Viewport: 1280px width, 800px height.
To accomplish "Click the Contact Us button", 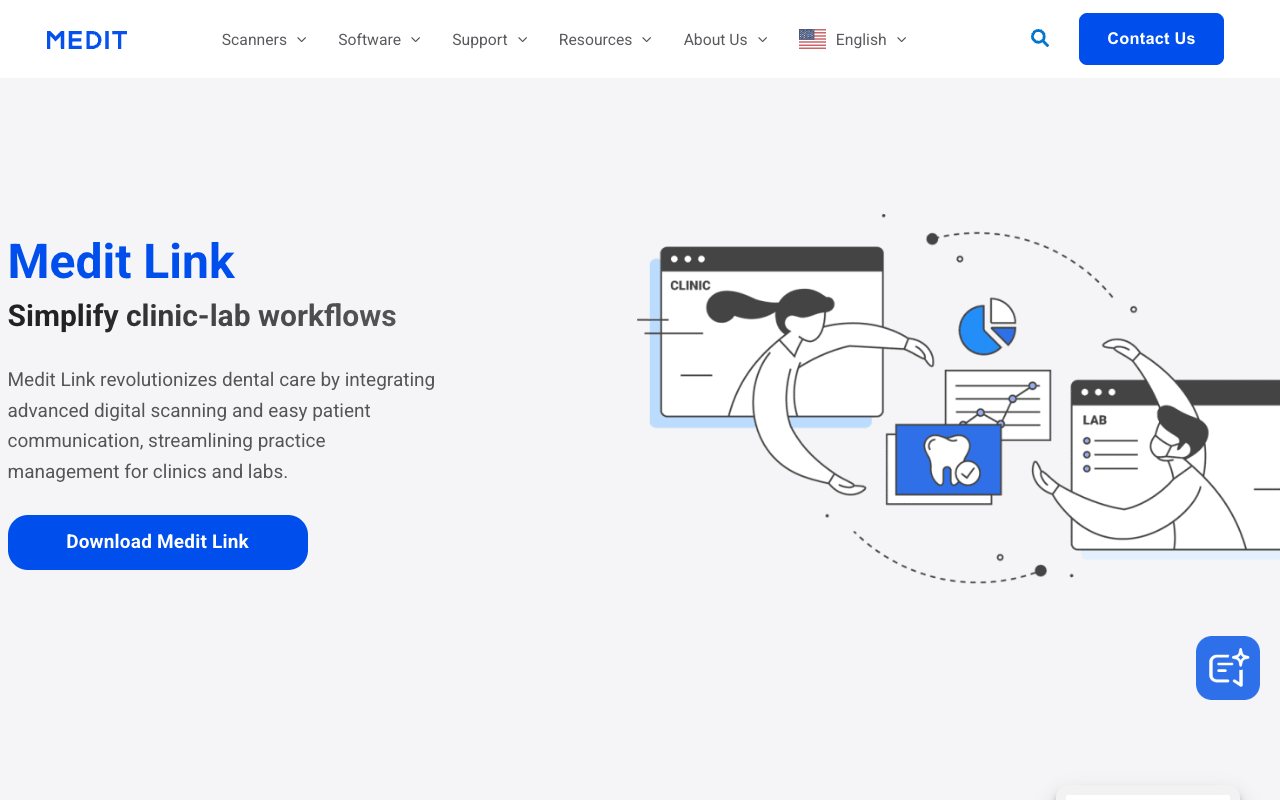I will 1151,39.
